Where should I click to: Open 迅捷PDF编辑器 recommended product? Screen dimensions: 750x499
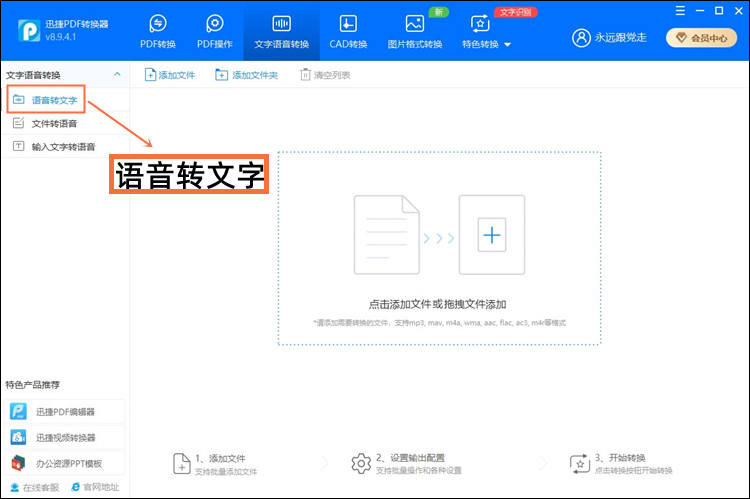pyautogui.click(x=65, y=411)
